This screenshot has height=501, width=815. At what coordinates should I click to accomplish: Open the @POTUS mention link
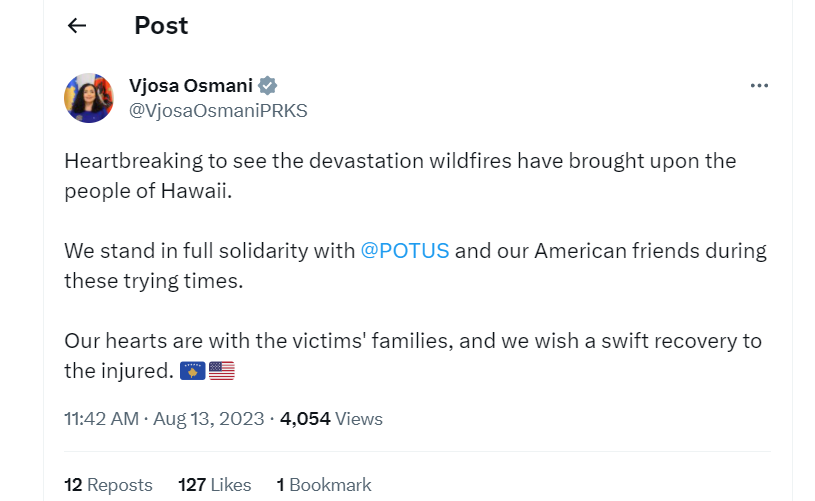tap(405, 250)
